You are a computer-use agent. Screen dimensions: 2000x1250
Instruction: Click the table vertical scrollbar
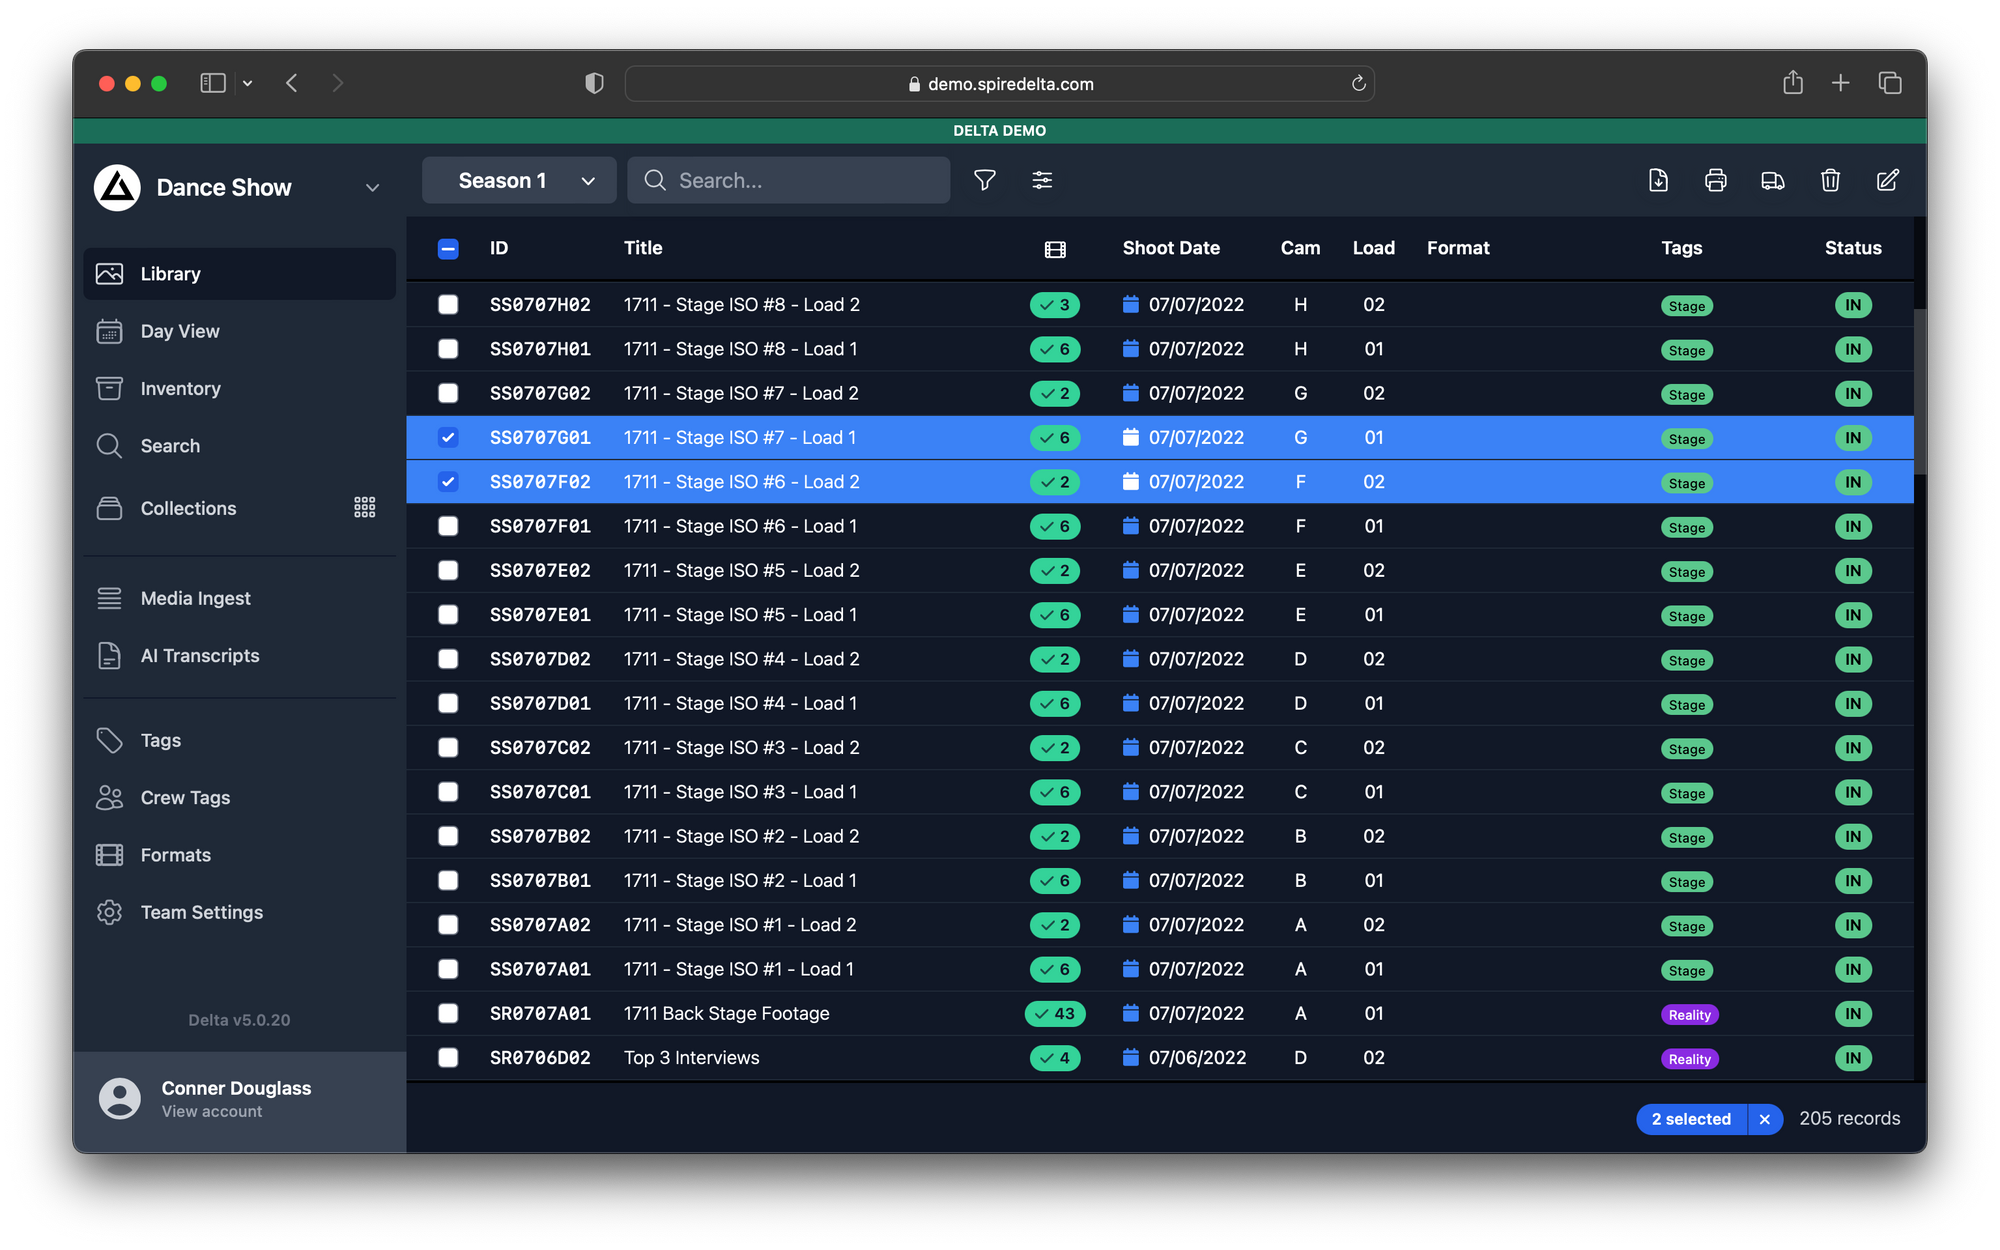(x=1919, y=390)
